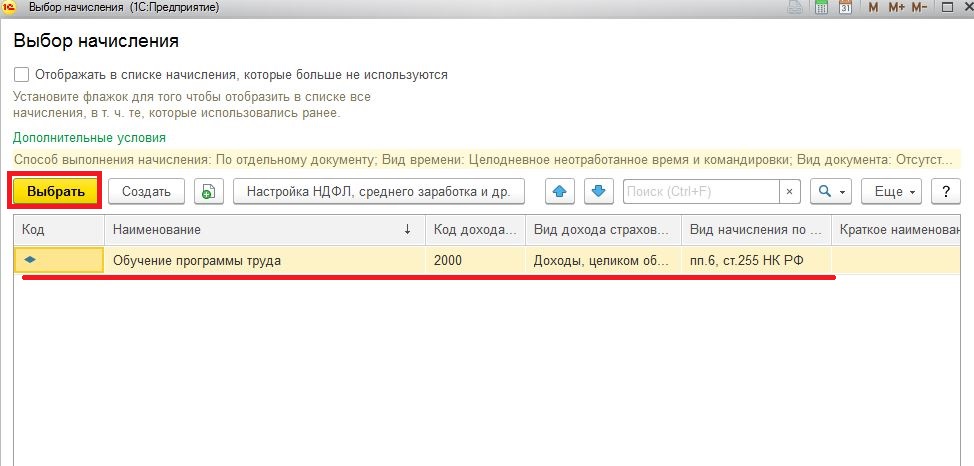Click cell Доходы, целиком об...
974x466 pixels.
604,260
